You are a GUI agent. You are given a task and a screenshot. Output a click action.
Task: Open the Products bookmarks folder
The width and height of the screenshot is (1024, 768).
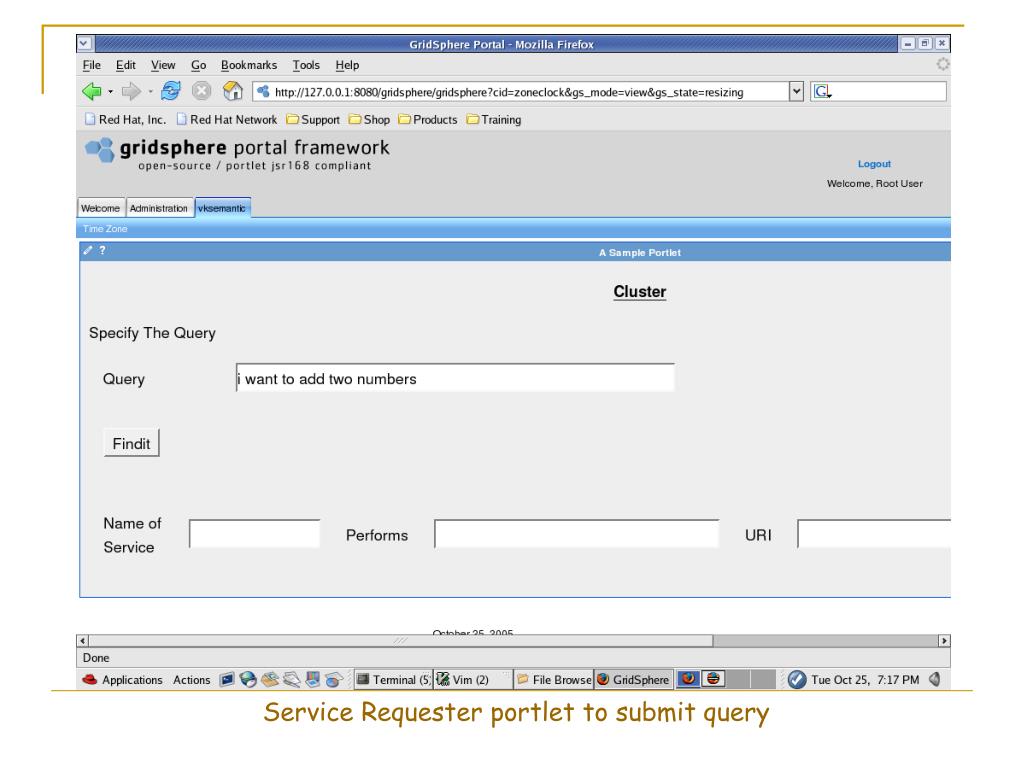click(x=428, y=120)
